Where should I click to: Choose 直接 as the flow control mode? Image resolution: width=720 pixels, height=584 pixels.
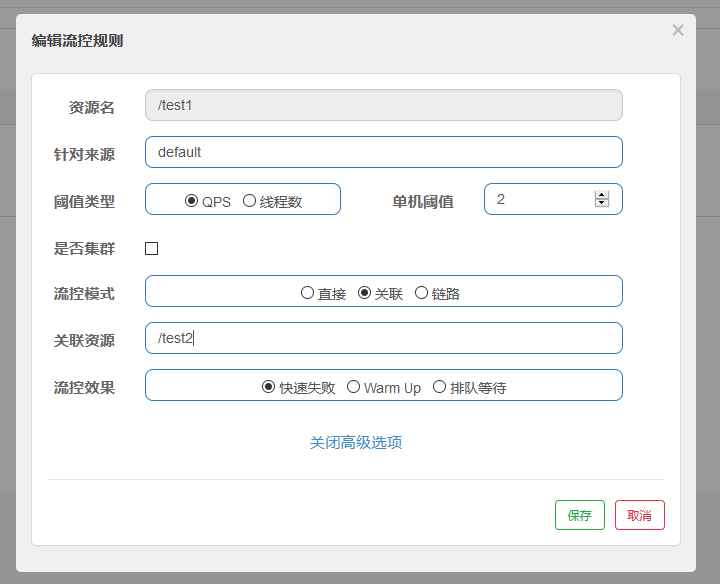pyautogui.click(x=308, y=293)
